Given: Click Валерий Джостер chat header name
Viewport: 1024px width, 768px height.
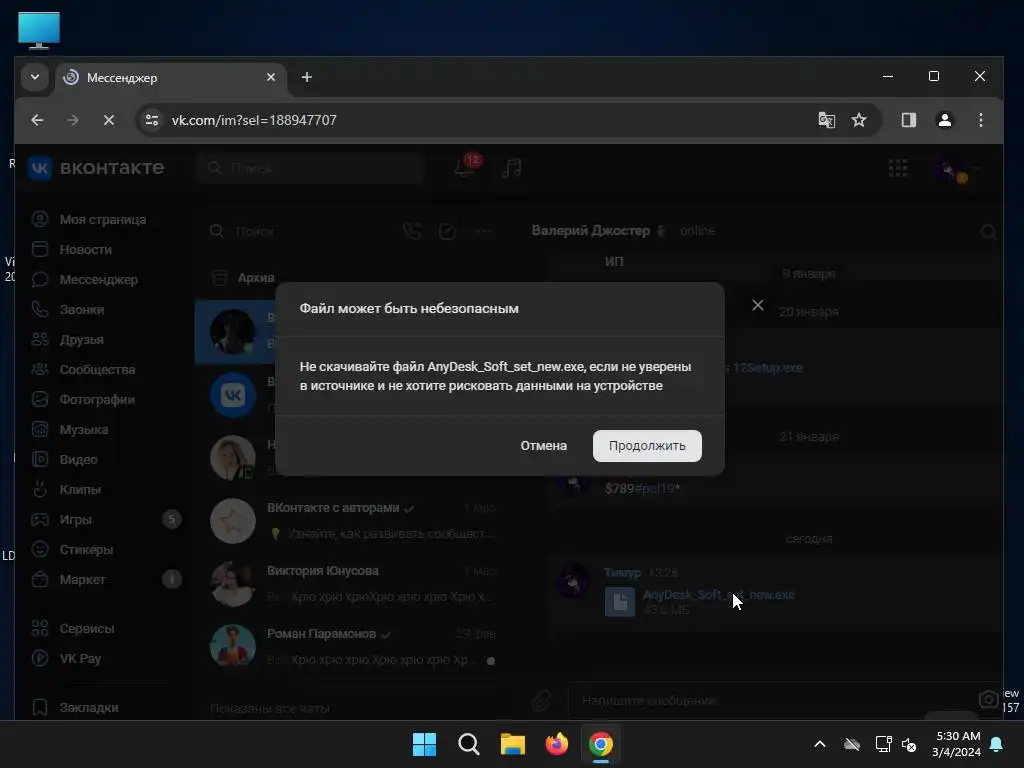Looking at the screenshot, I should 590,231.
